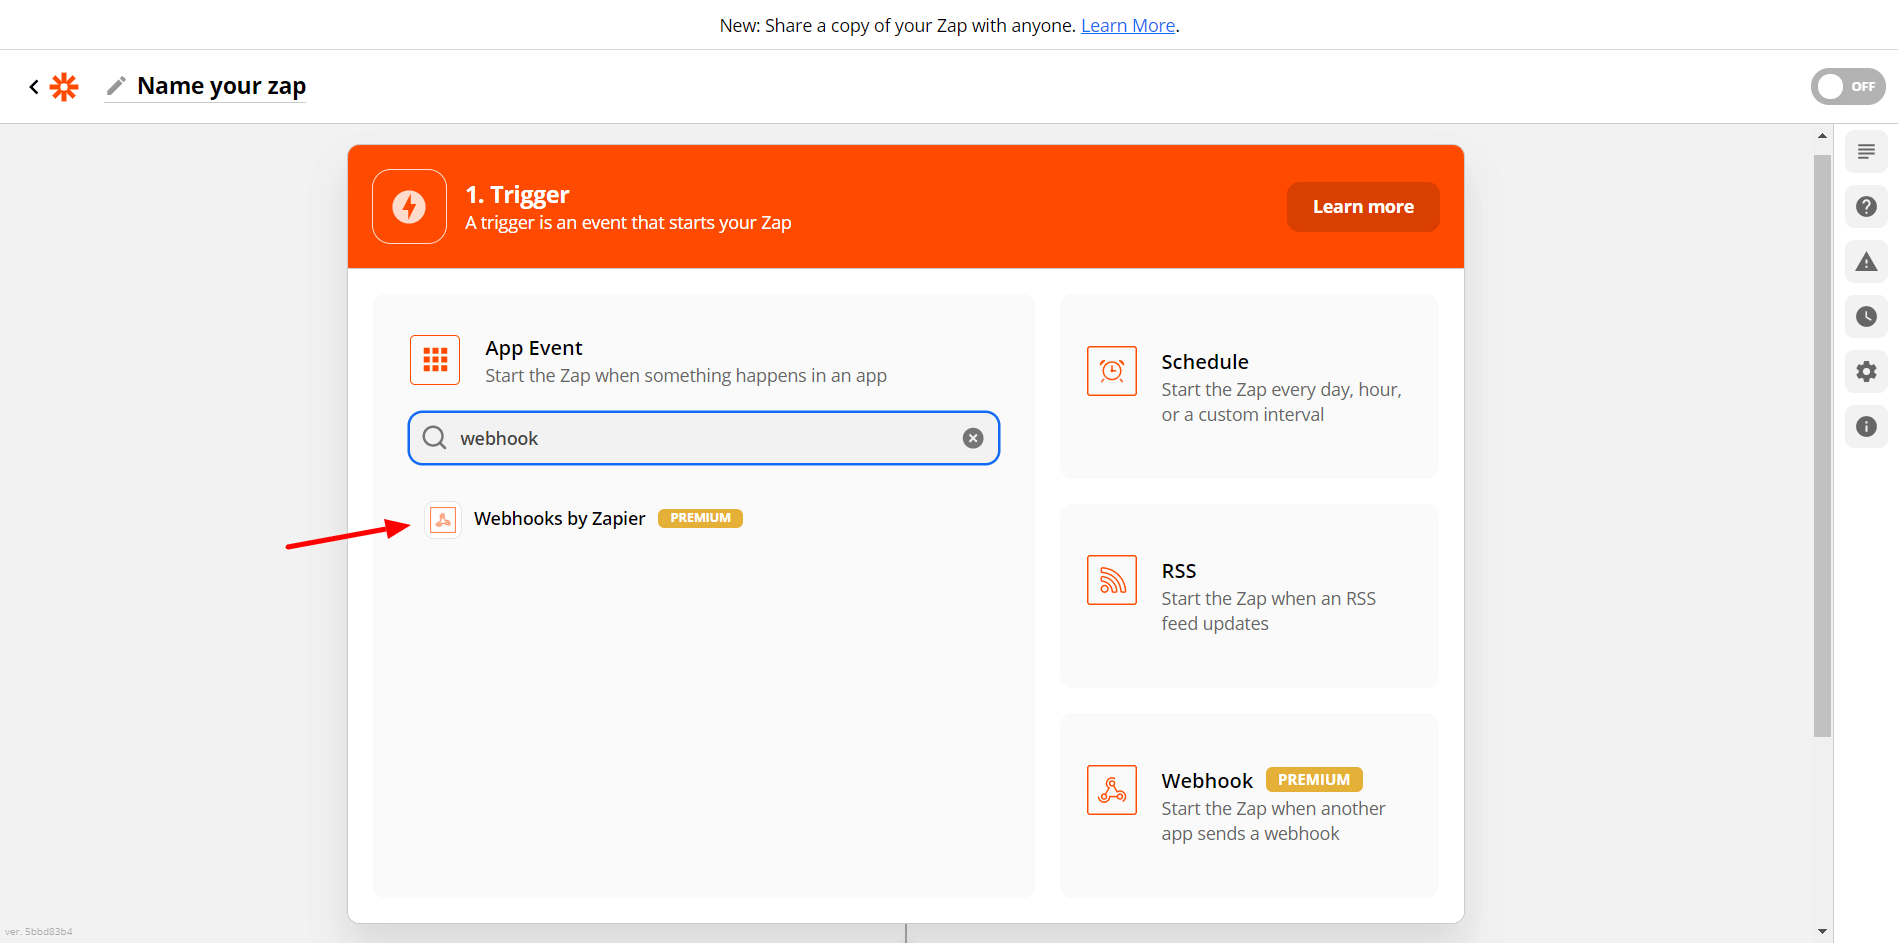The width and height of the screenshot is (1898, 943).
Task: Open the warnings triangle sidebar icon
Action: pyautogui.click(x=1866, y=262)
